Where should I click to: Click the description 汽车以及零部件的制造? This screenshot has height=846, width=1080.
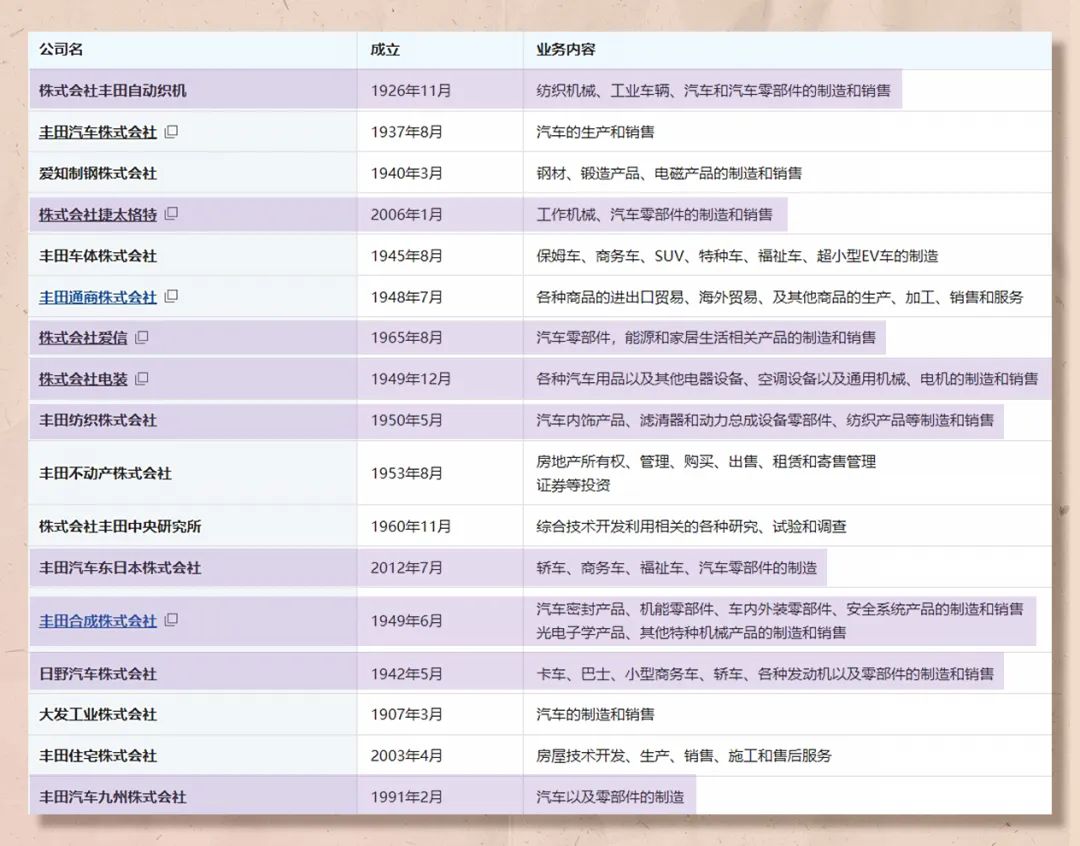tap(610, 797)
